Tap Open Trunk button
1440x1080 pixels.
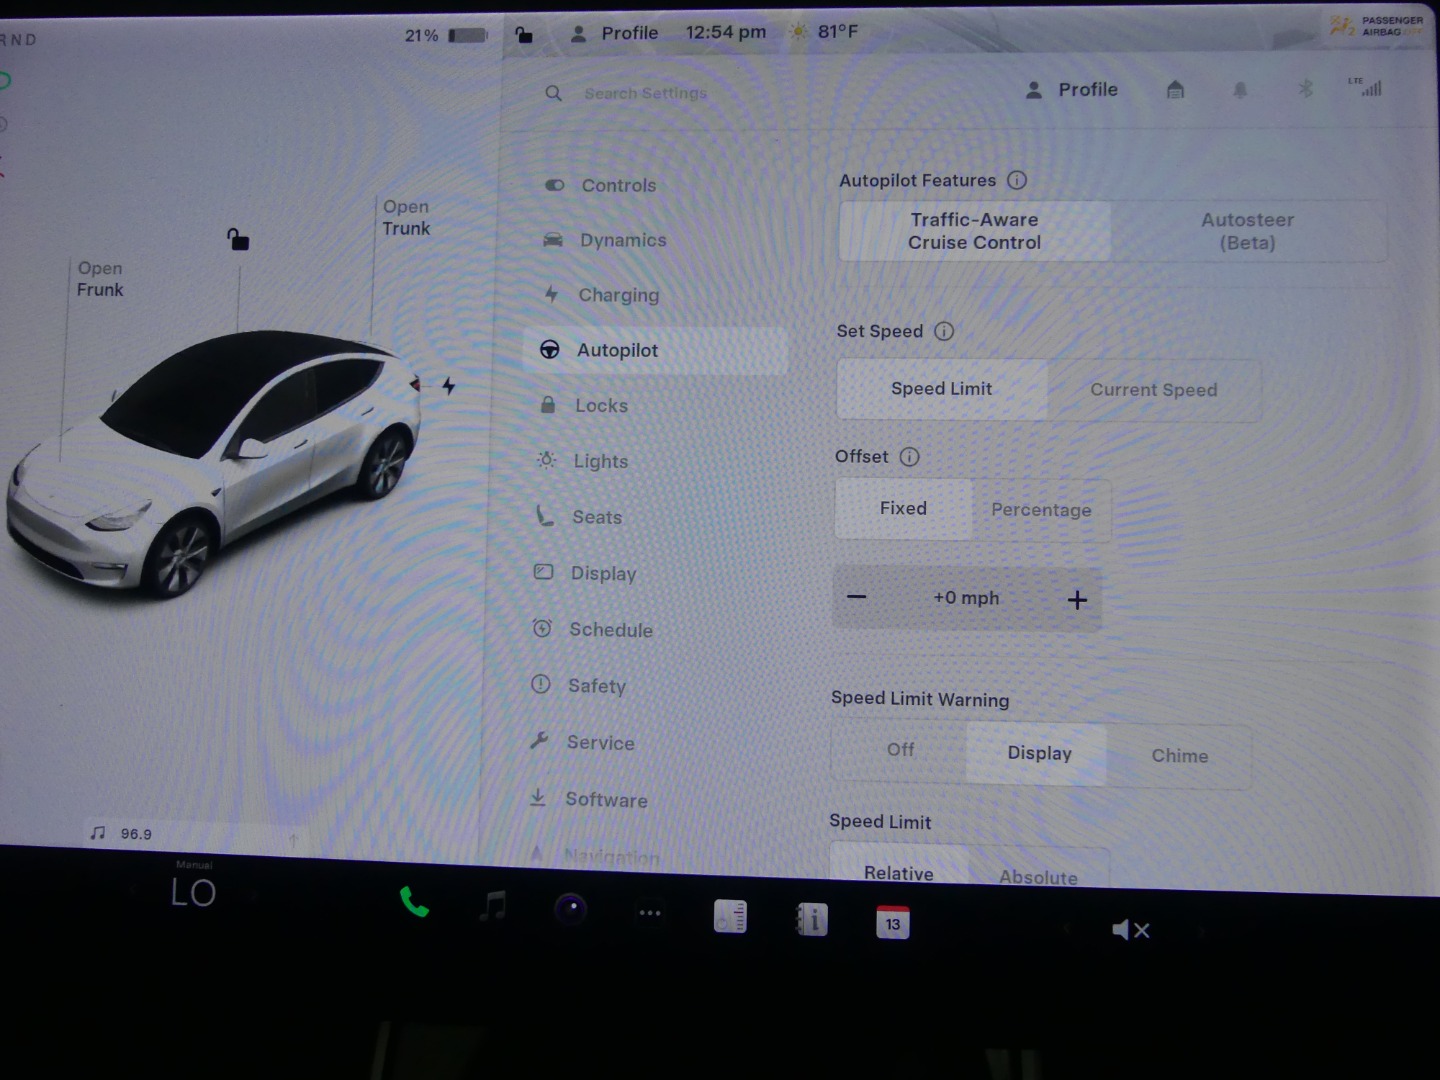click(x=406, y=217)
